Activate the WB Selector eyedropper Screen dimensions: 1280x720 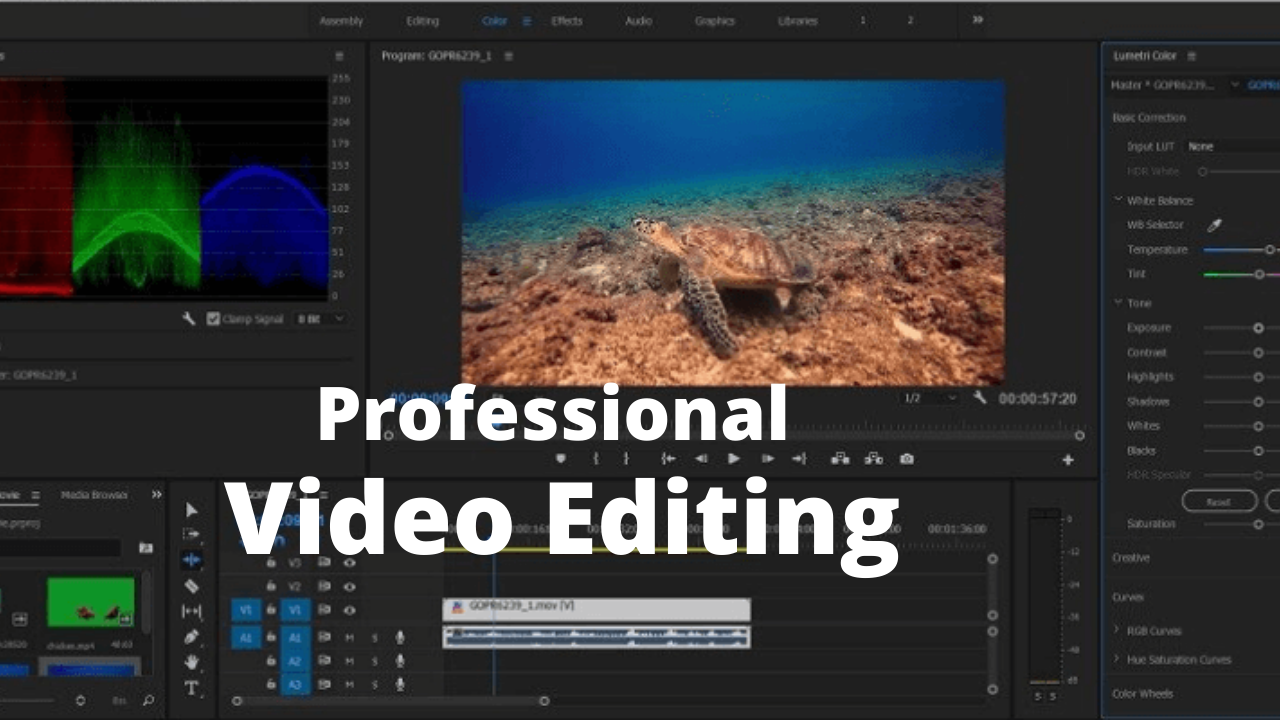pos(1214,225)
